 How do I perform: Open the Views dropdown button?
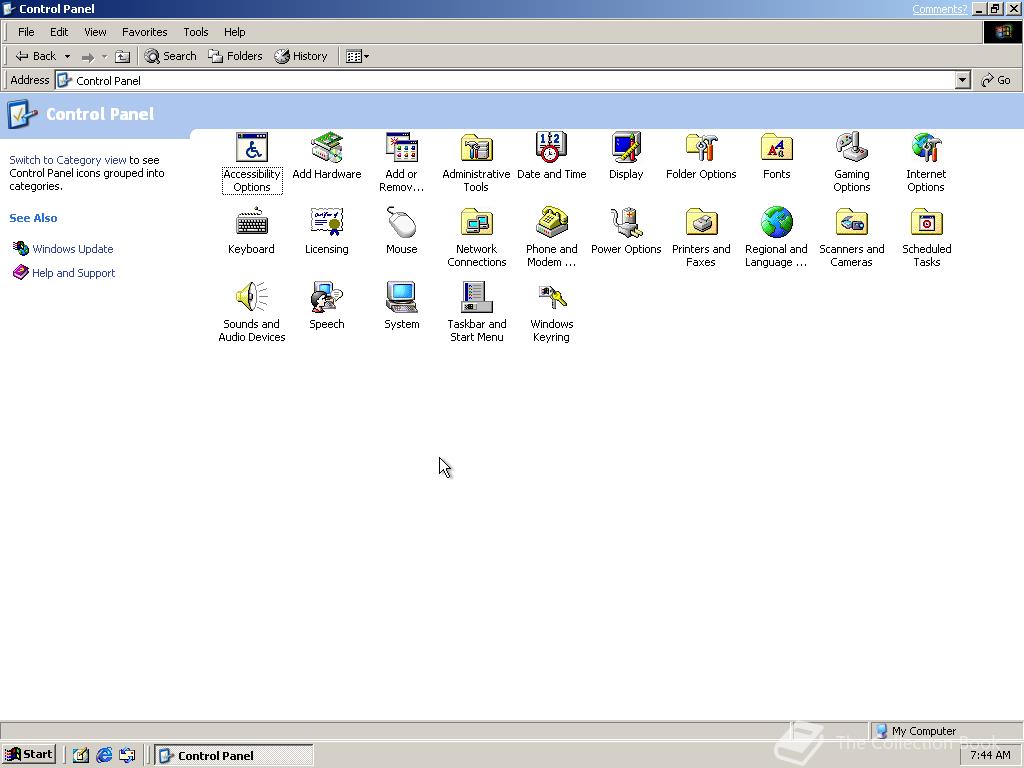click(357, 56)
